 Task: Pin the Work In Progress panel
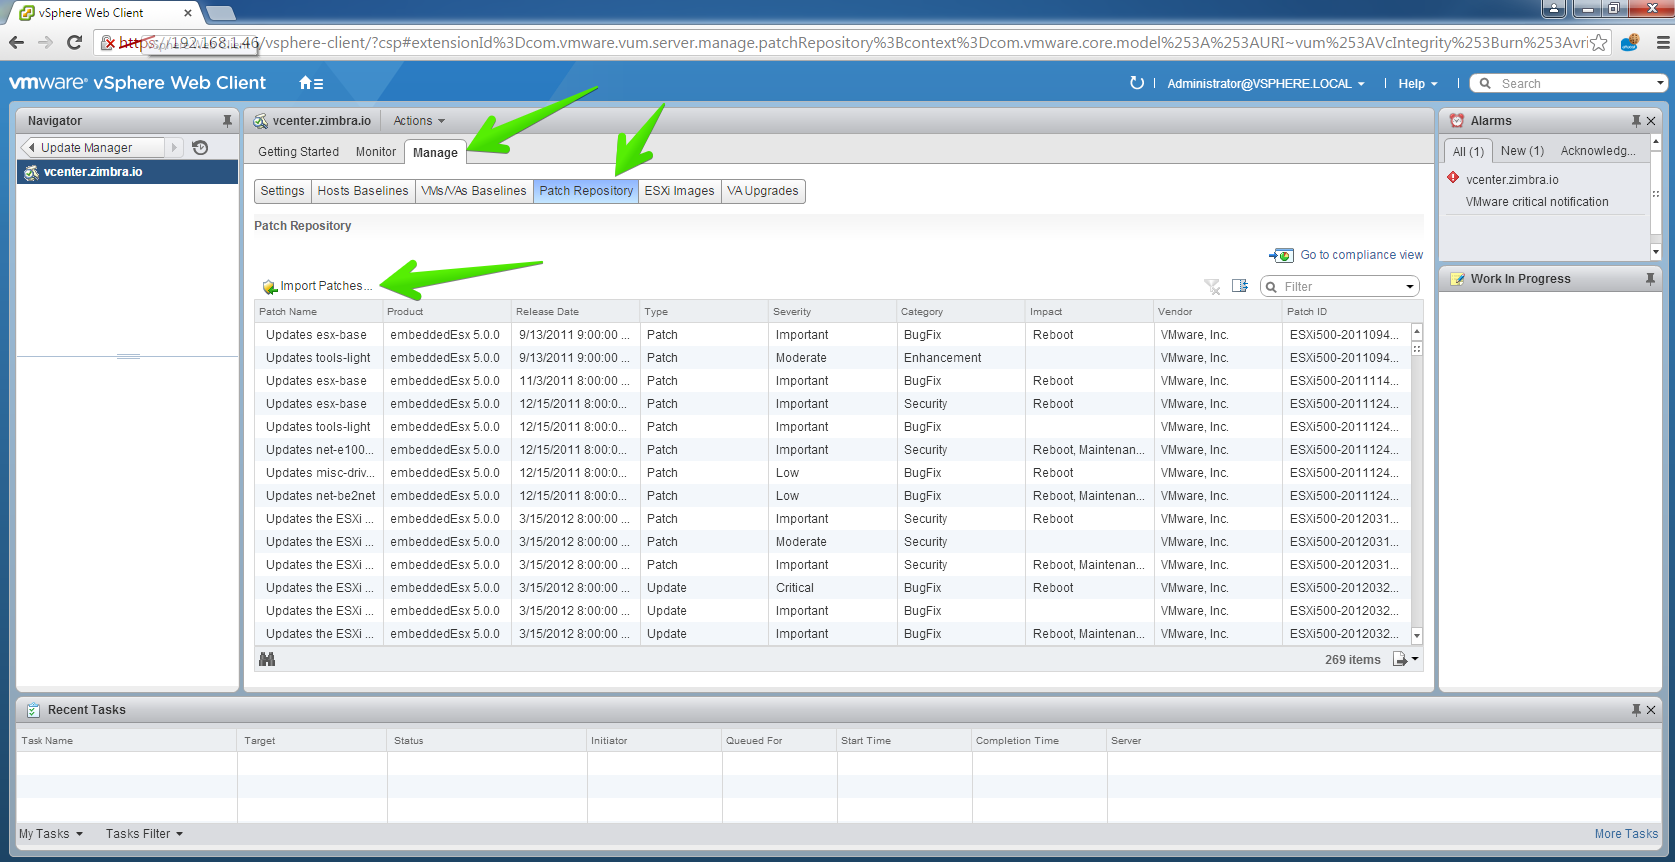click(1650, 279)
